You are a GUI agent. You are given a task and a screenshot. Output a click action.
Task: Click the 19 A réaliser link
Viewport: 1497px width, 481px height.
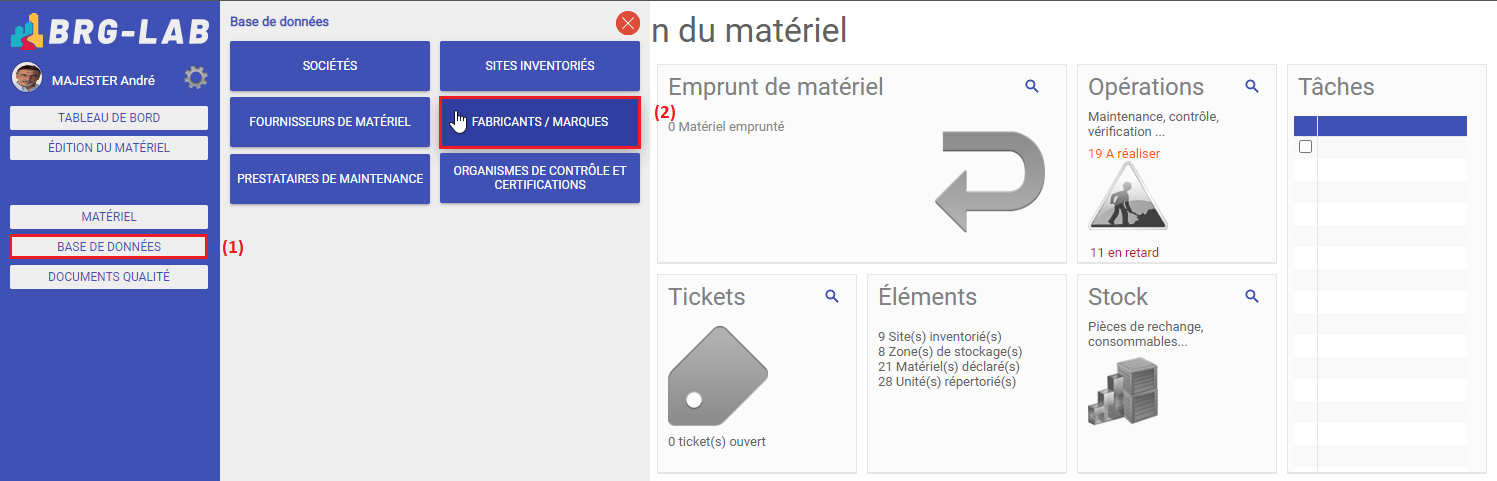1124,154
